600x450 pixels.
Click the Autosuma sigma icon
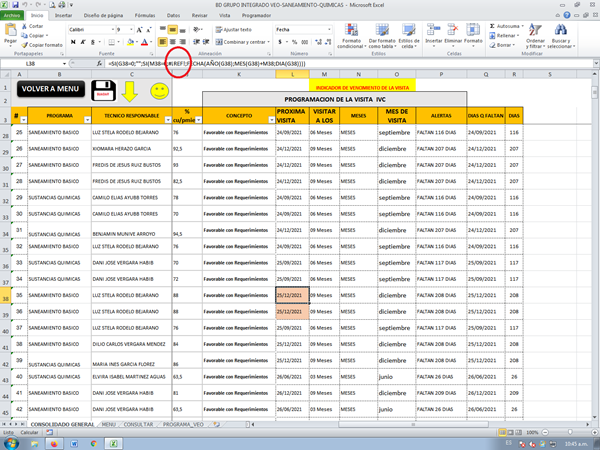(x=492, y=26)
